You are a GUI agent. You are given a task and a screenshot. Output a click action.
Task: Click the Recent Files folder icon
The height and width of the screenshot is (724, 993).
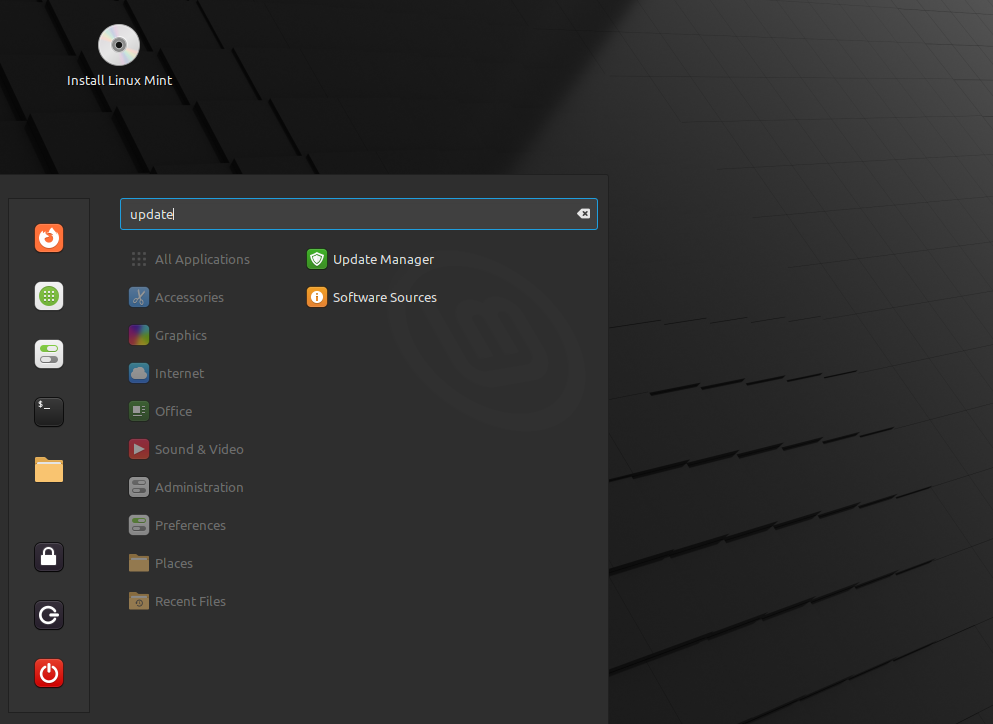click(139, 601)
